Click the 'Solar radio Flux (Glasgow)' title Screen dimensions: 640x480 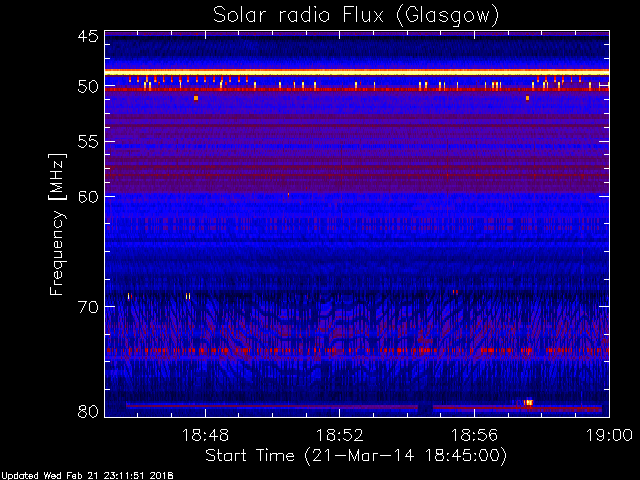click(x=356, y=16)
